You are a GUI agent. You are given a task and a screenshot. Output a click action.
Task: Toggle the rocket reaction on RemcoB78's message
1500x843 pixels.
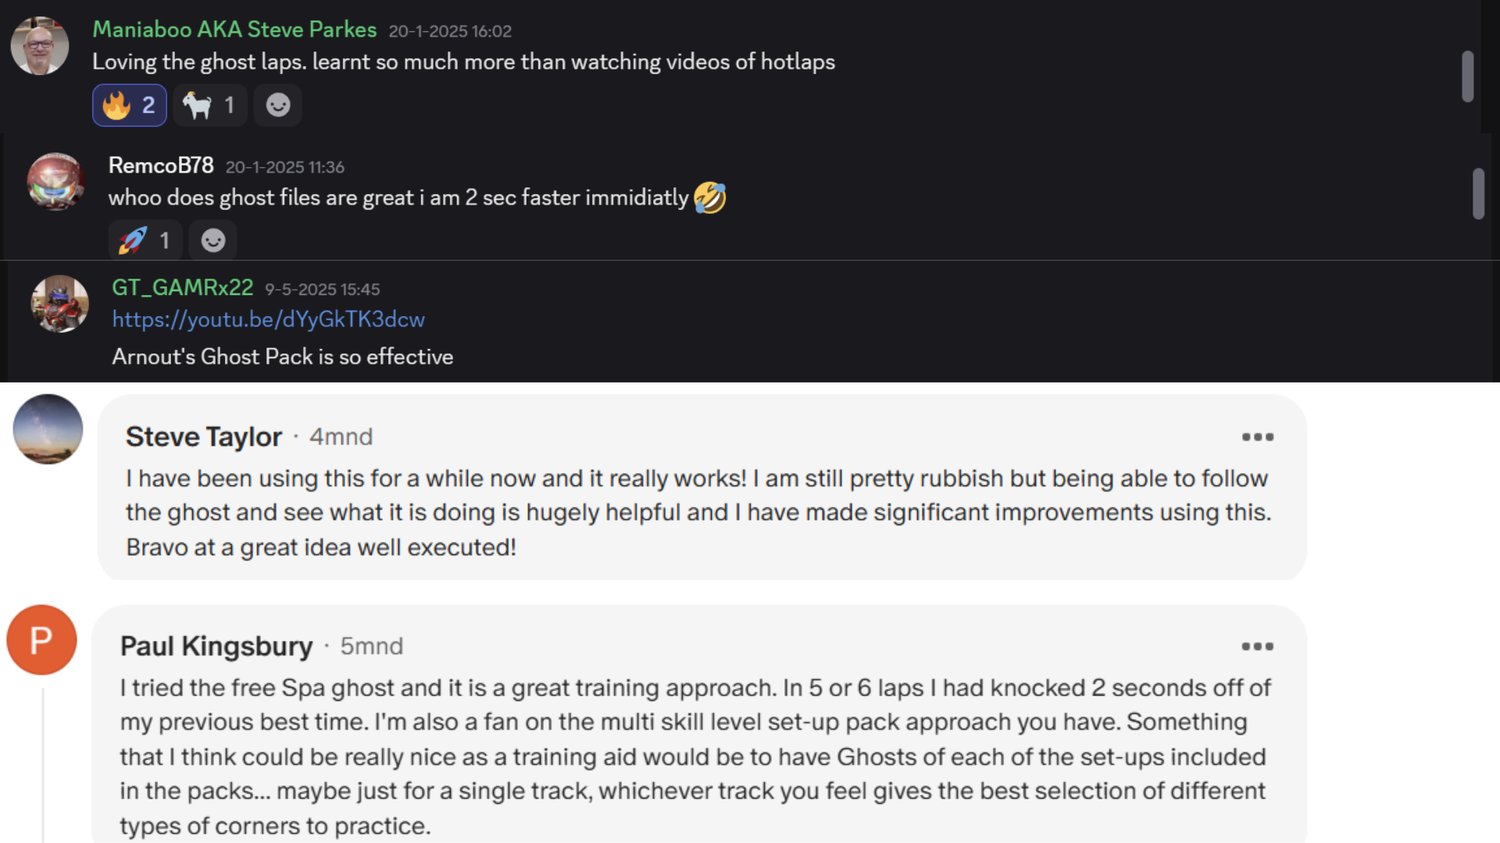(x=145, y=240)
